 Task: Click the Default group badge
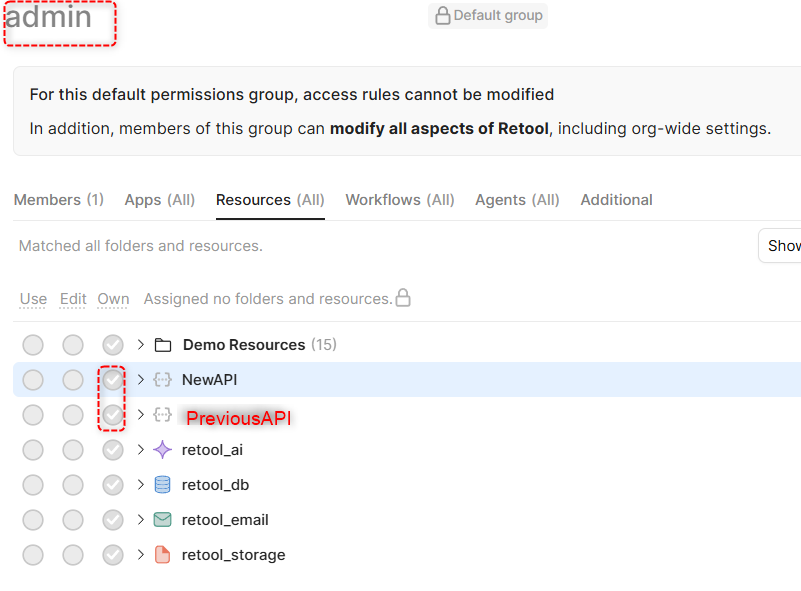tap(488, 16)
